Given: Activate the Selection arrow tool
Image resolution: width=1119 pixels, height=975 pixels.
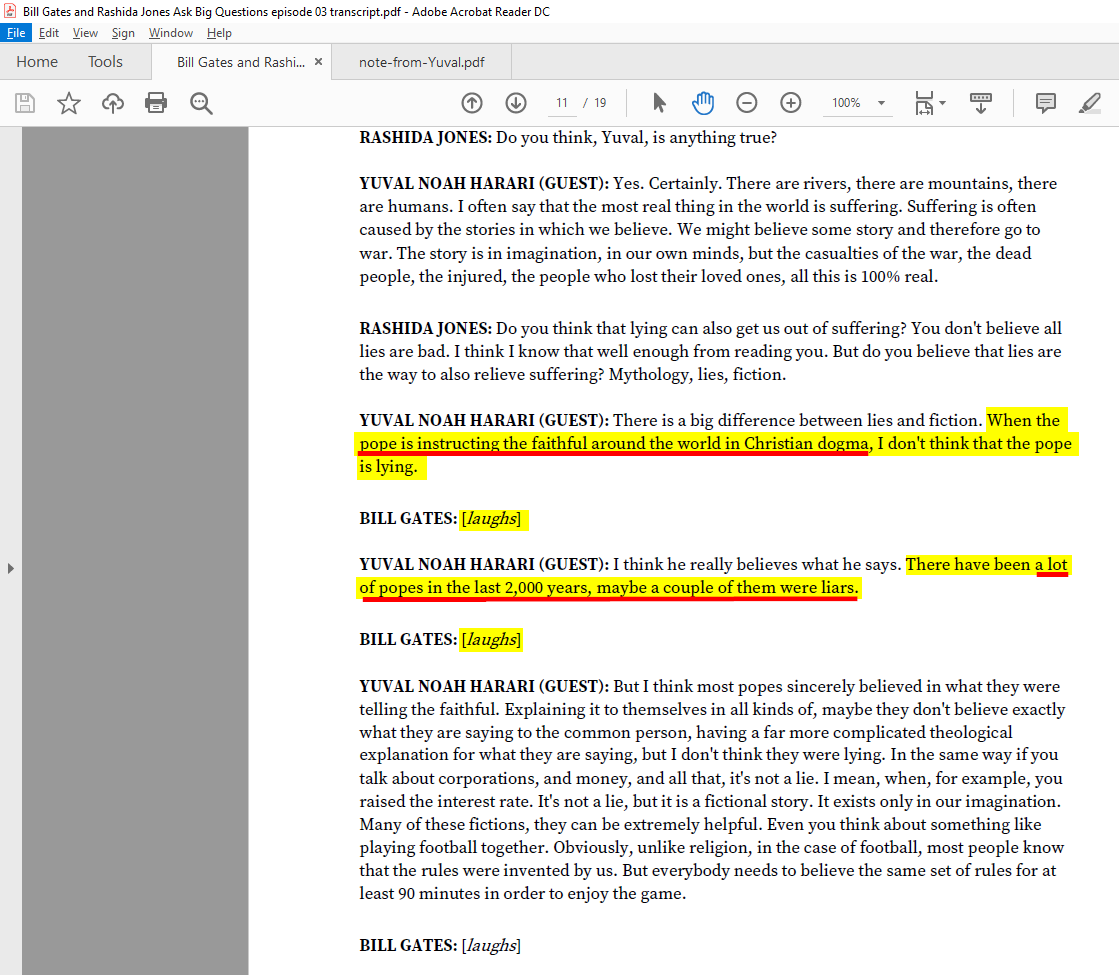Looking at the screenshot, I should click(x=659, y=103).
